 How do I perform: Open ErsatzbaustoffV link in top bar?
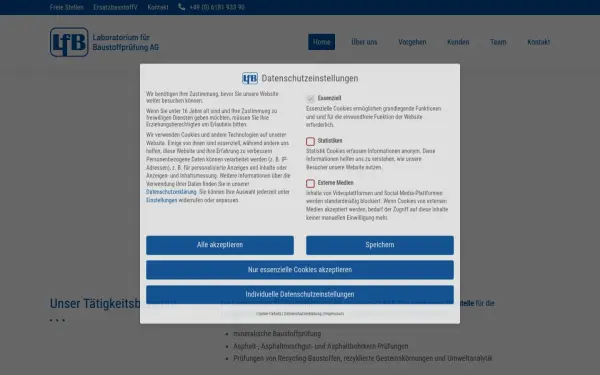click(x=116, y=7)
